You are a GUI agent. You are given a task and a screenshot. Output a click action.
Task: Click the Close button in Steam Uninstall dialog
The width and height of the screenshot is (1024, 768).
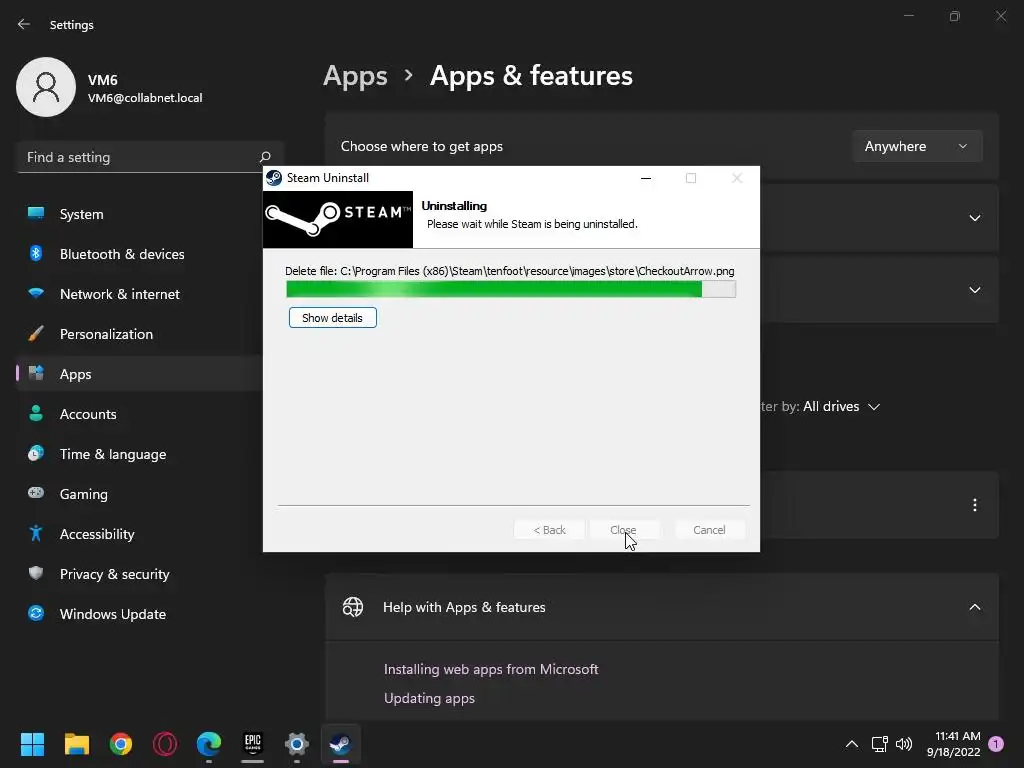pyautogui.click(x=624, y=530)
